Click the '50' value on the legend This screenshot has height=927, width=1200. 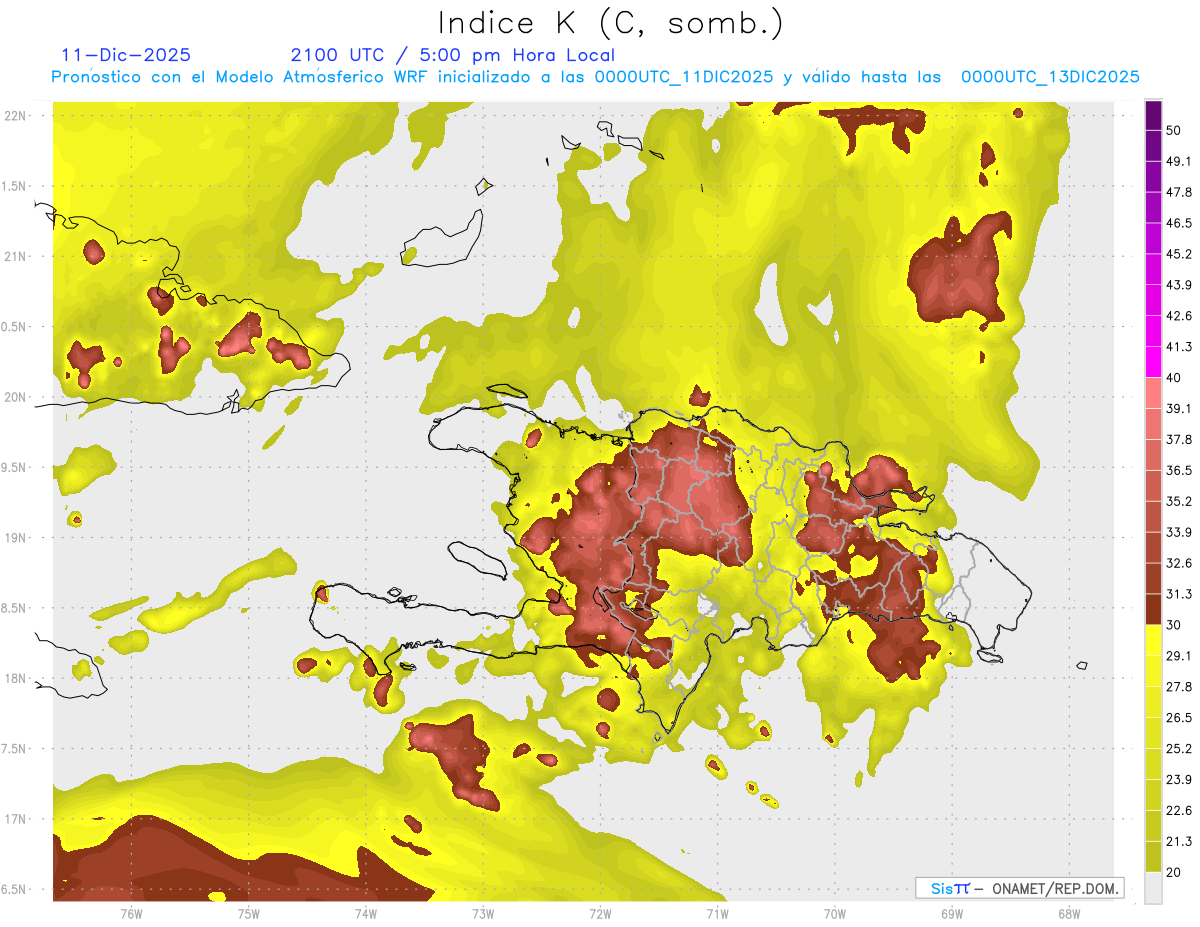(x=1174, y=130)
